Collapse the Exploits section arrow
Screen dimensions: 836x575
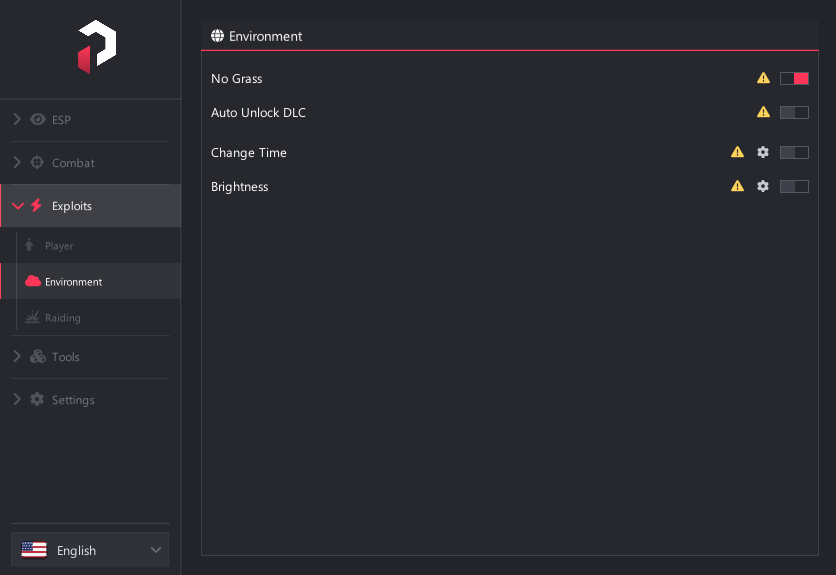18,206
